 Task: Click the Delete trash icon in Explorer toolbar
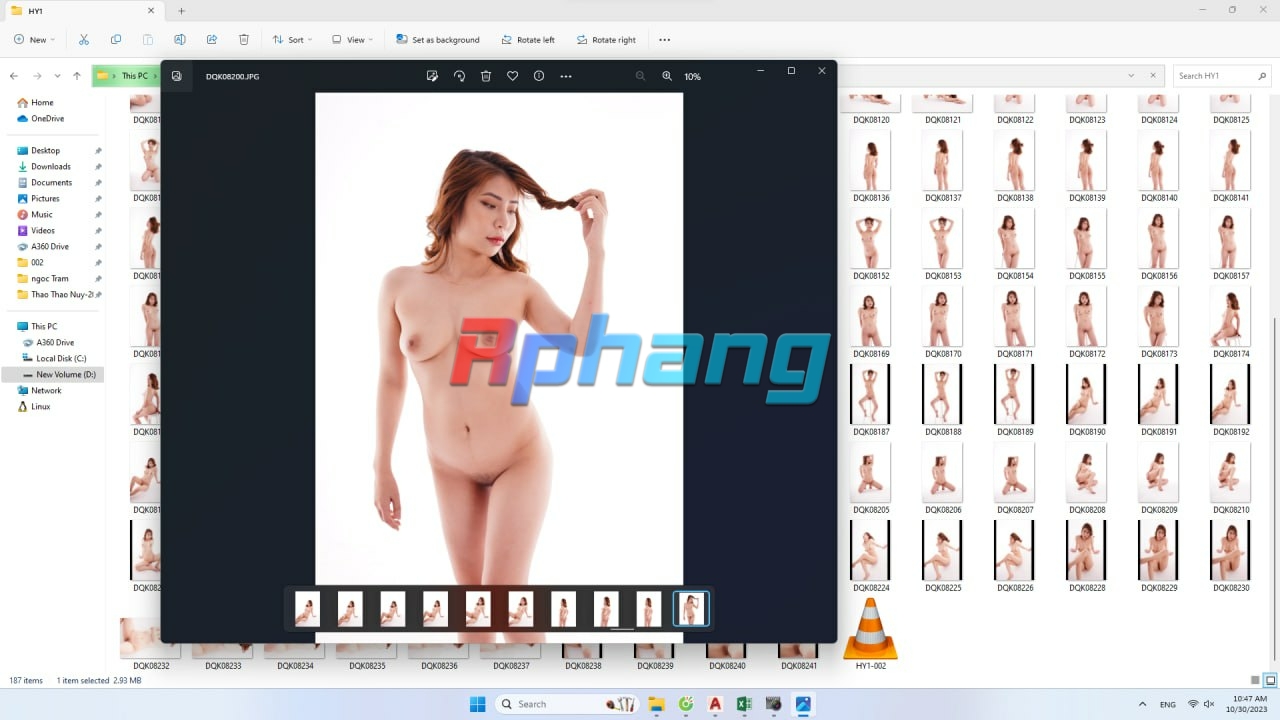244,40
